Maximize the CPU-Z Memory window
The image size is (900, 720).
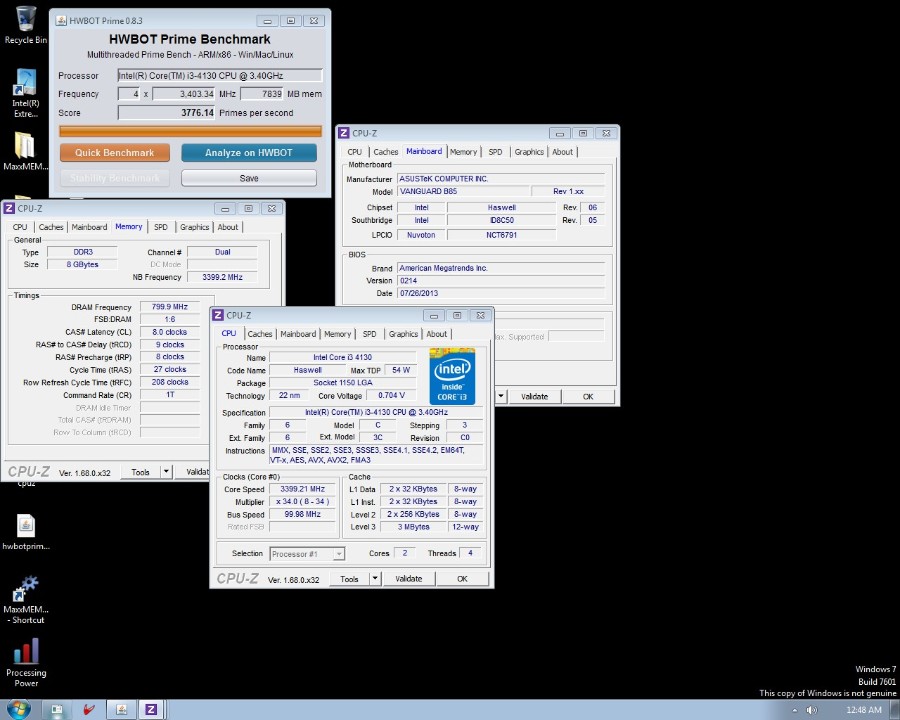point(249,208)
